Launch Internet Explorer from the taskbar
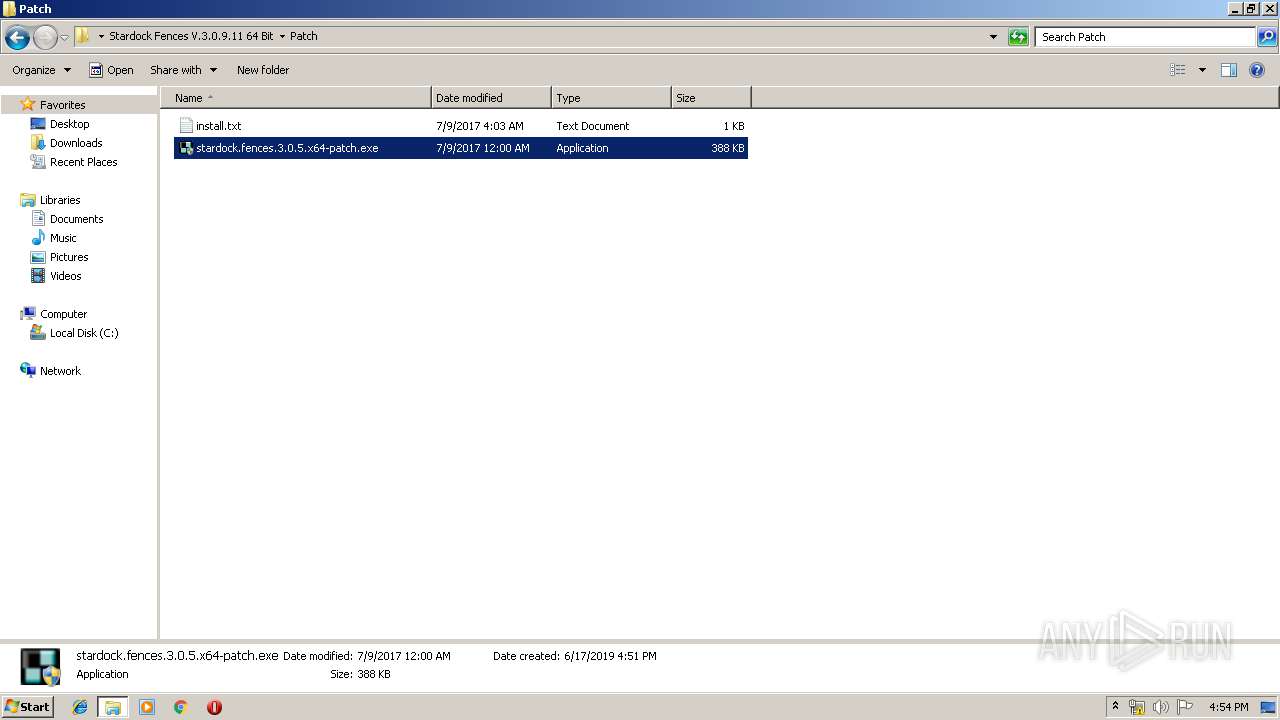This screenshot has height=720, width=1280. (80, 707)
